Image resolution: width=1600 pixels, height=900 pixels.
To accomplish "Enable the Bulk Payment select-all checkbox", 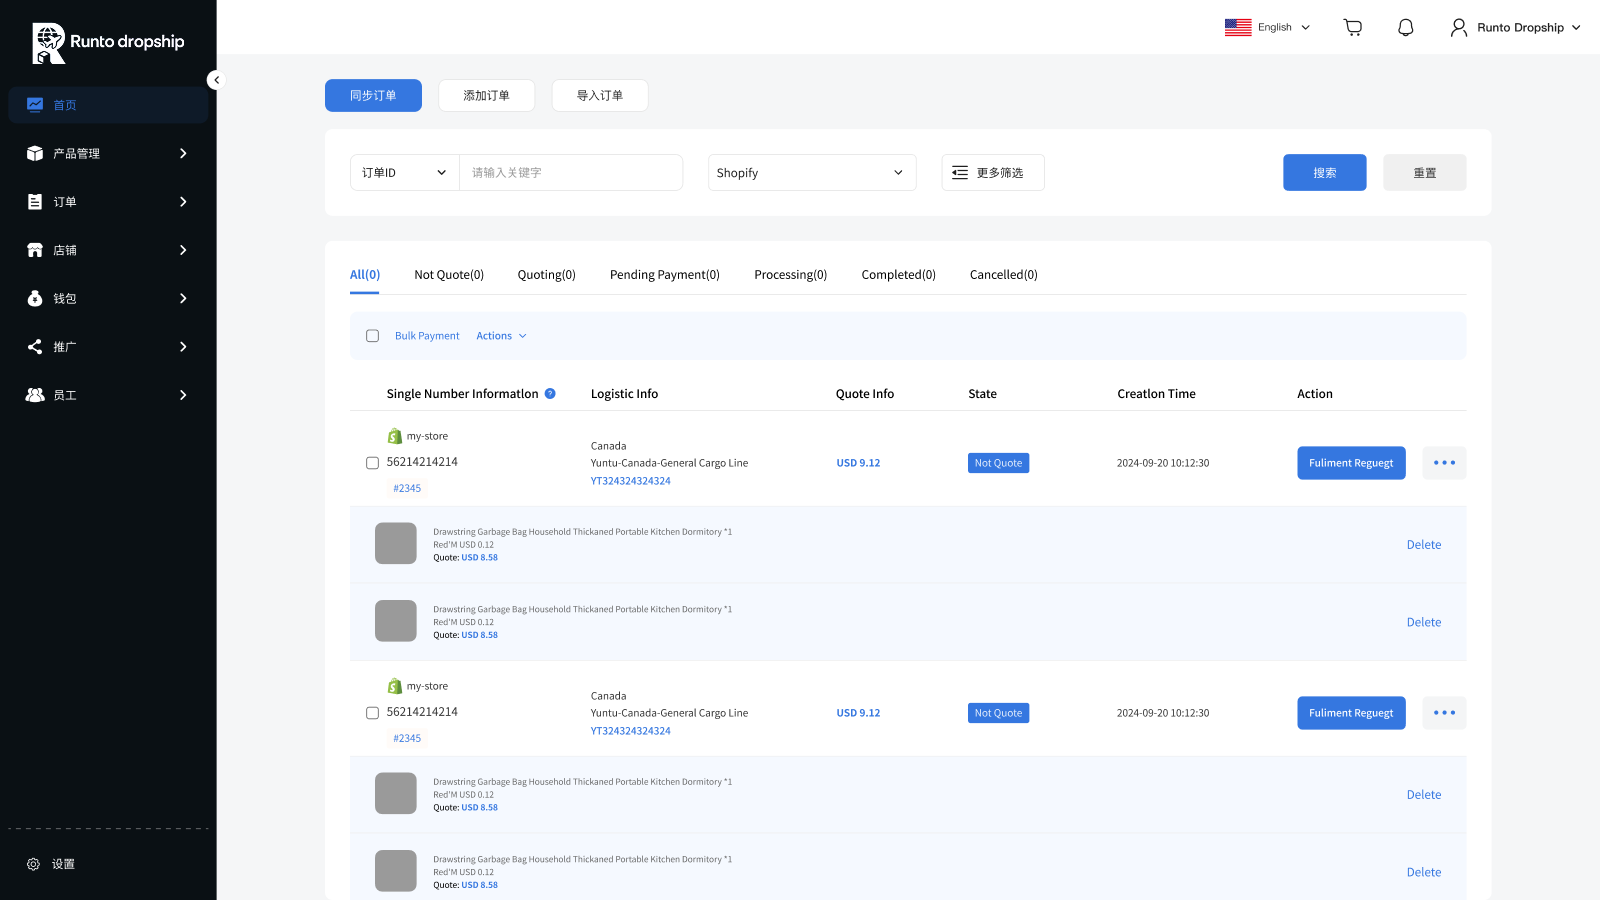I will [x=372, y=335].
